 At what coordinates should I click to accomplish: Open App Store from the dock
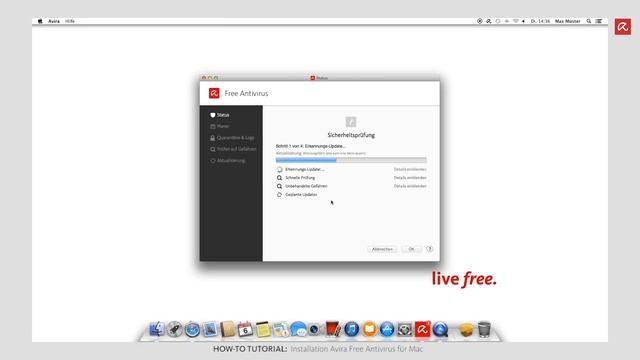point(387,329)
